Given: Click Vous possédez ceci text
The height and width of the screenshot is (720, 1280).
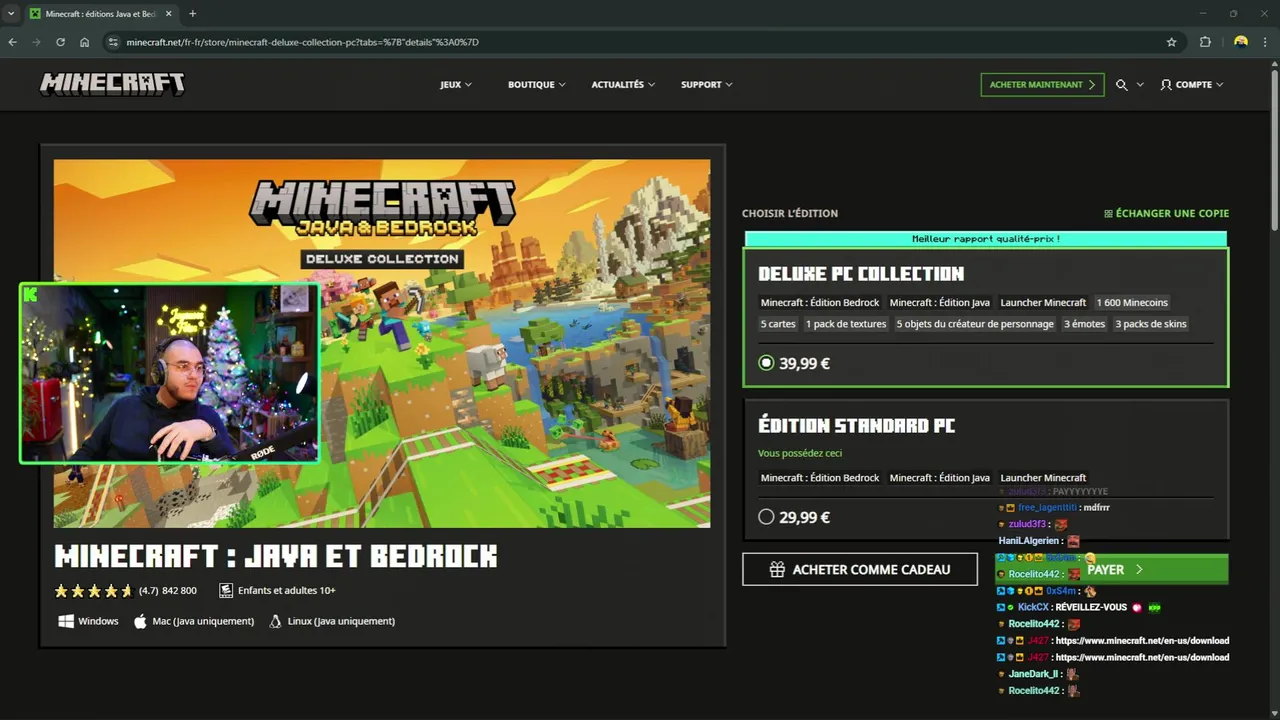Looking at the screenshot, I should tap(800, 453).
